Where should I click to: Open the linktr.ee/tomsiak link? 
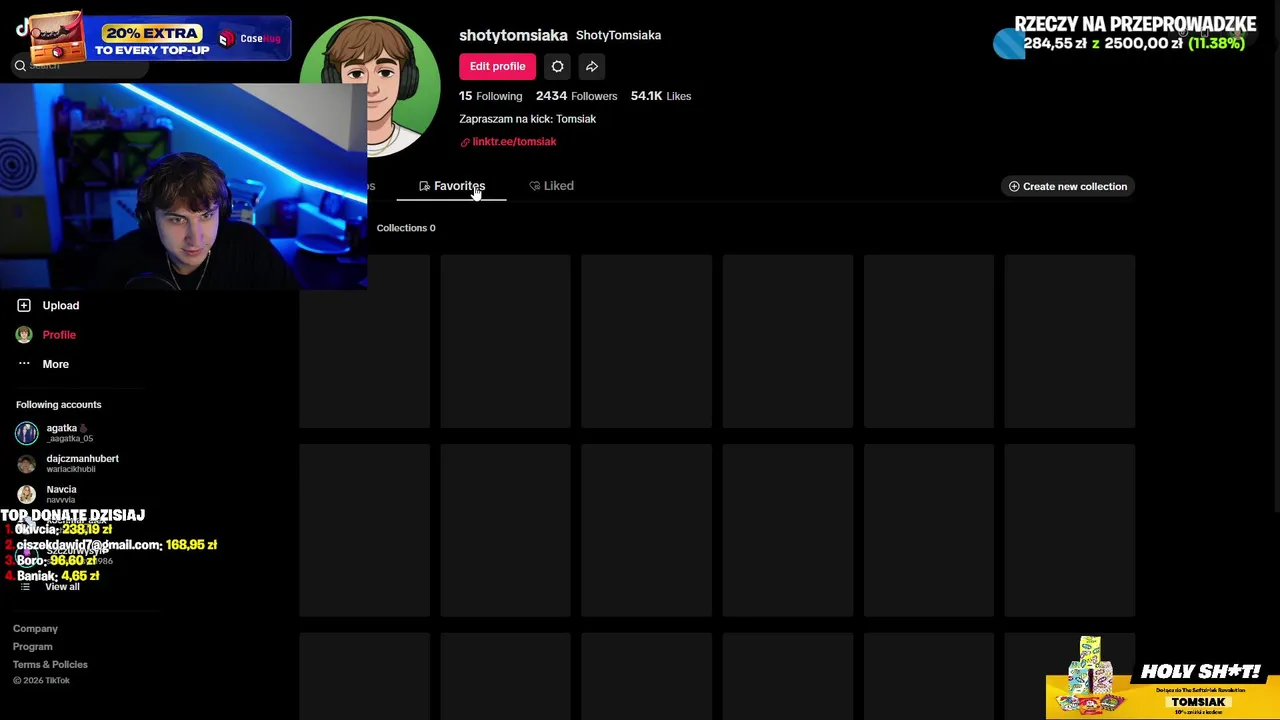[514, 142]
